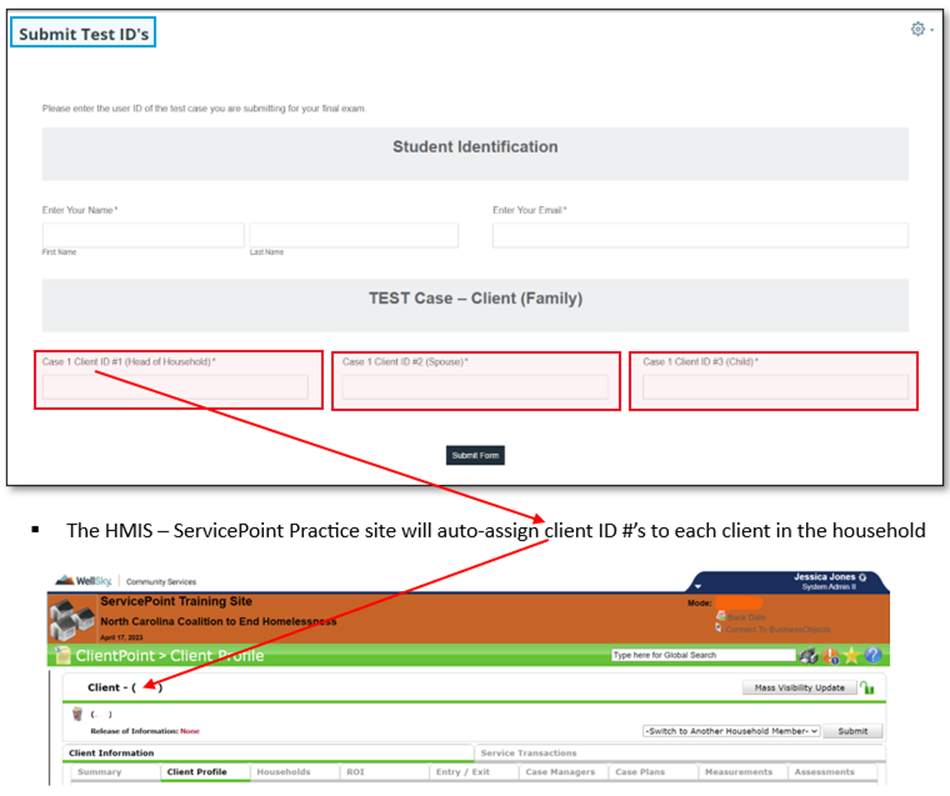Click the ClientPoint document icon

click(62, 656)
